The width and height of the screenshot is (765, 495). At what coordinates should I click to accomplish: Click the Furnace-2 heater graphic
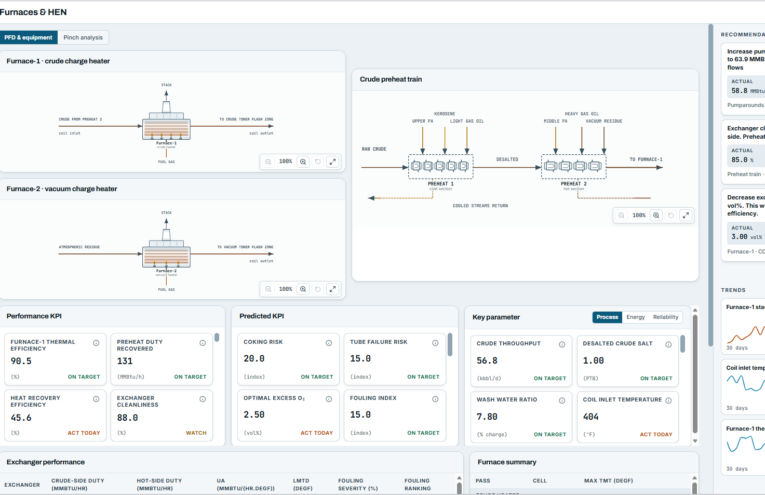tap(166, 252)
